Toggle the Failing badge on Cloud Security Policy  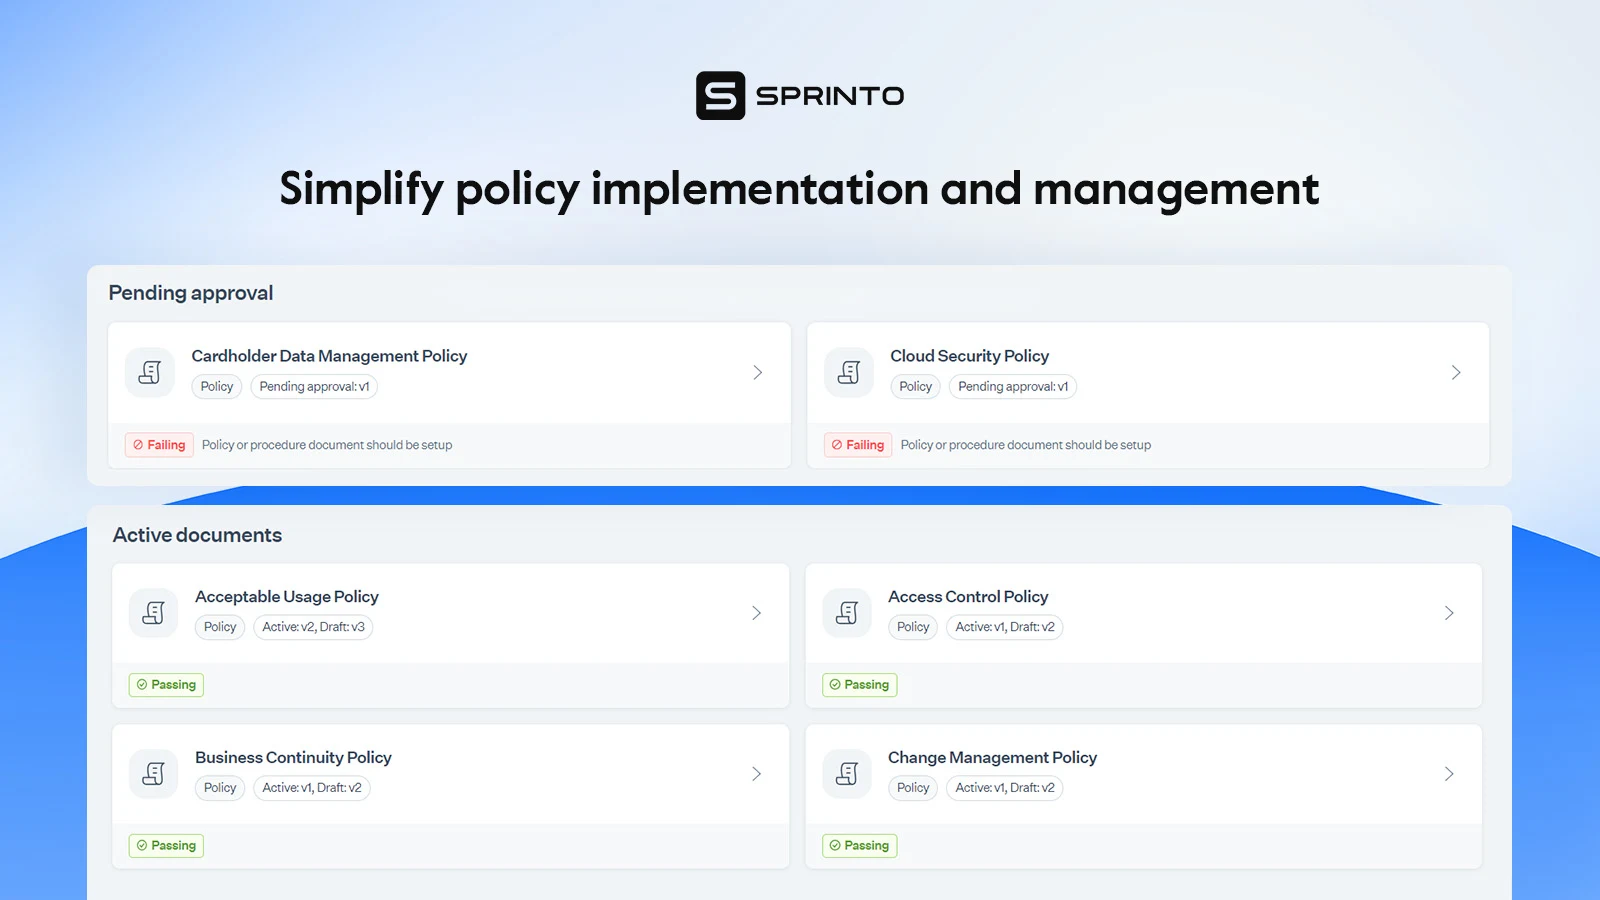[x=857, y=444]
